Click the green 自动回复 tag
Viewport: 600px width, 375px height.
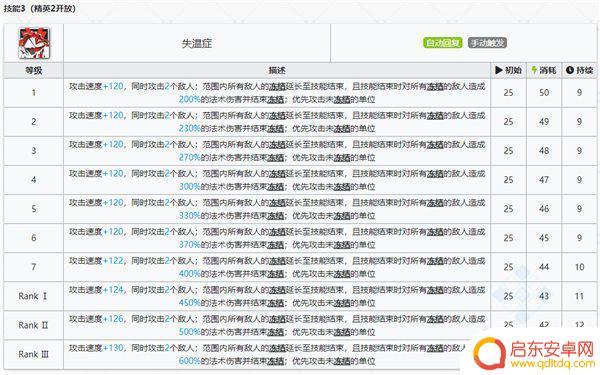click(x=443, y=43)
